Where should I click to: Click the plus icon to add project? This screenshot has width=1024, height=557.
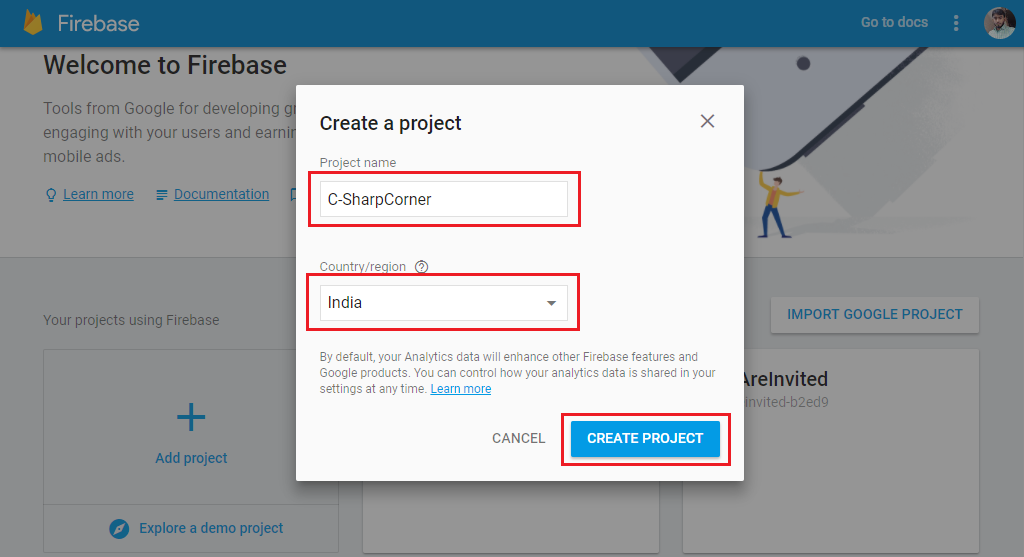point(191,417)
